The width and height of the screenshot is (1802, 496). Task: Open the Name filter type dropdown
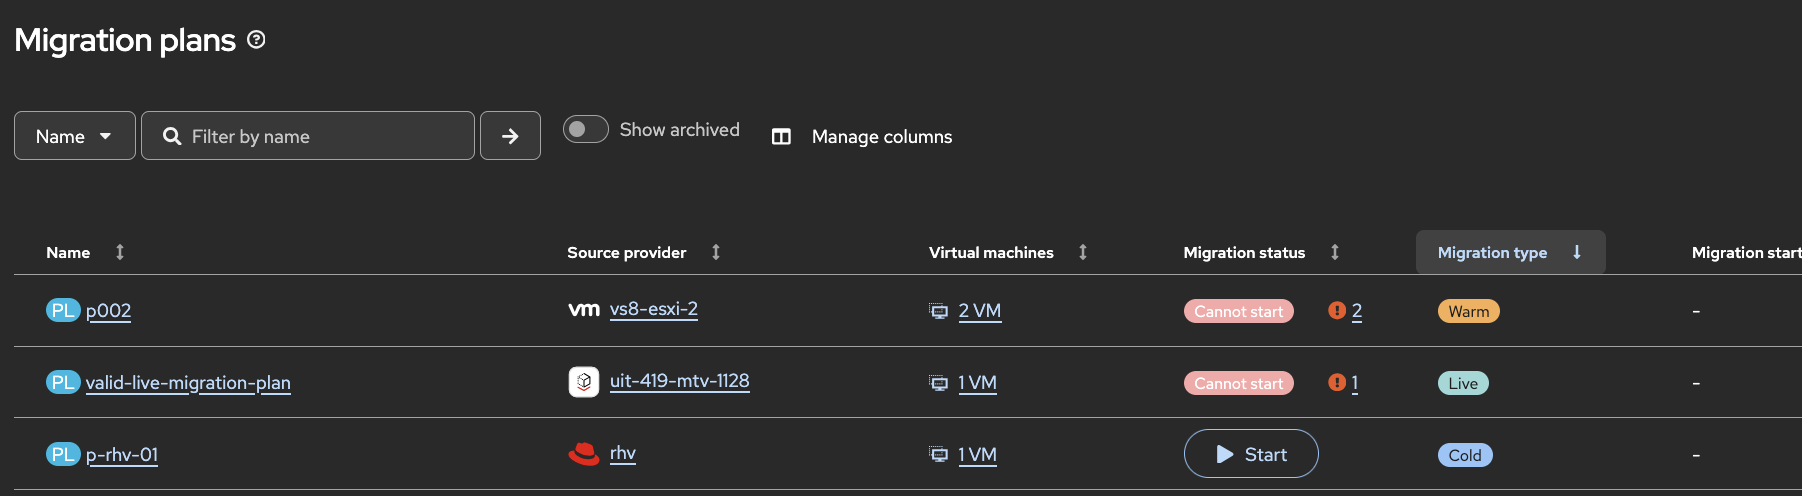(75, 136)
